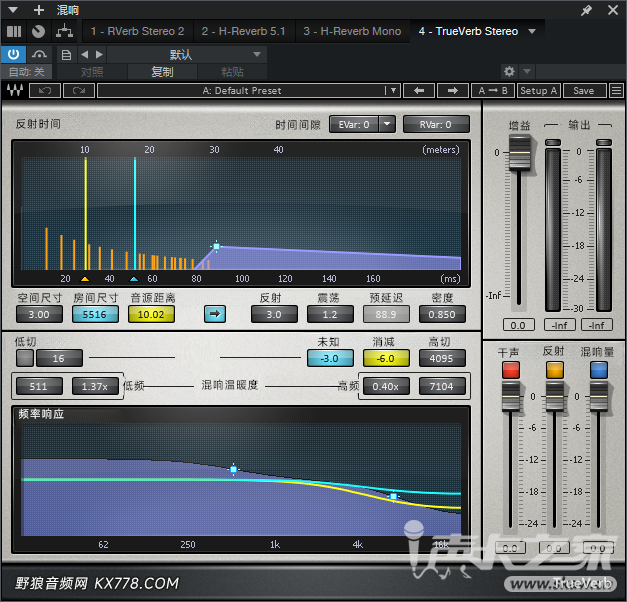This screenshot has height=602, width=627.
Task: Open the EVar dropdown arrow
Action: (x=387, y=124)
